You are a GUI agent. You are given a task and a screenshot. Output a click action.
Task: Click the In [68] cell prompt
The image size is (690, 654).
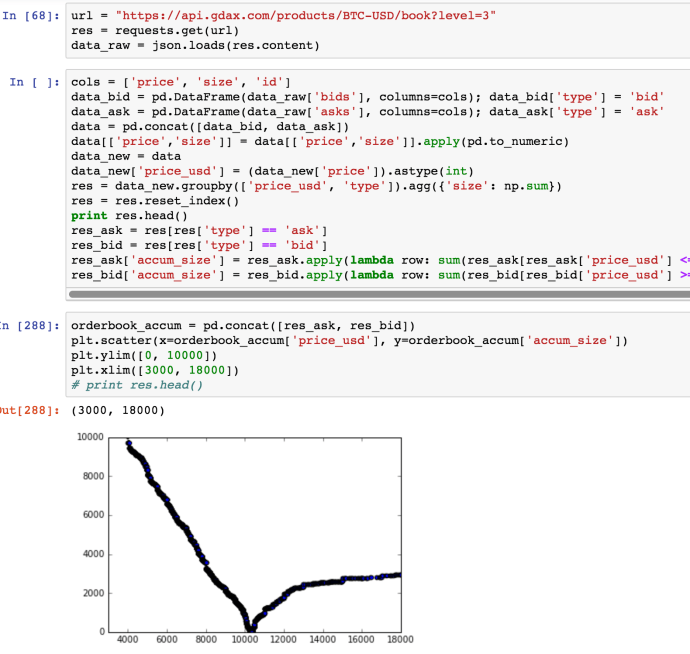coord(30,16)
